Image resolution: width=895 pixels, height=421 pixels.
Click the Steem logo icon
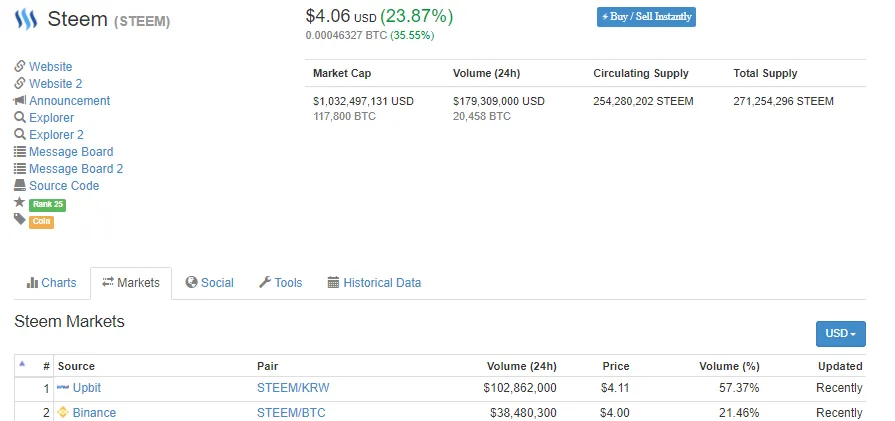(x=26, y=19)
